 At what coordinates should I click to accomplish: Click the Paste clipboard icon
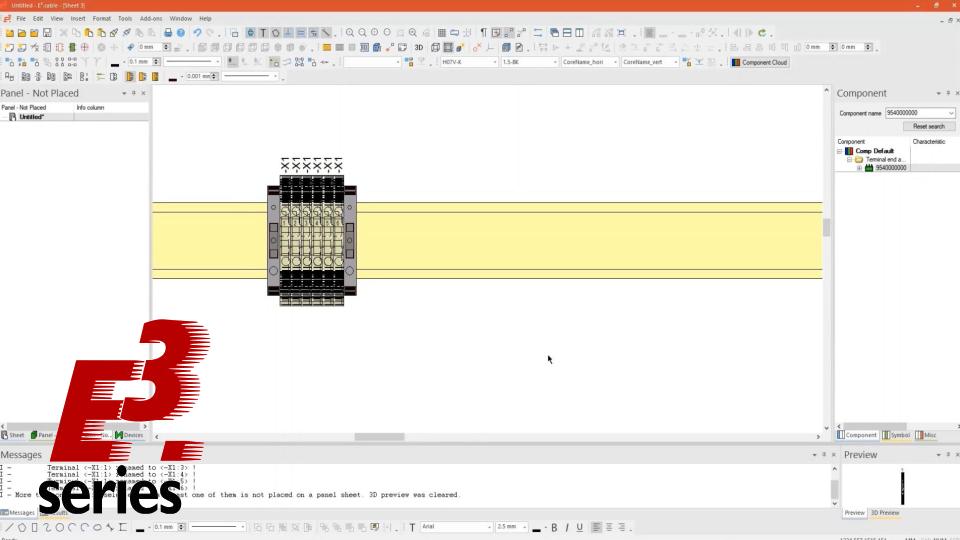pos(89,33)
